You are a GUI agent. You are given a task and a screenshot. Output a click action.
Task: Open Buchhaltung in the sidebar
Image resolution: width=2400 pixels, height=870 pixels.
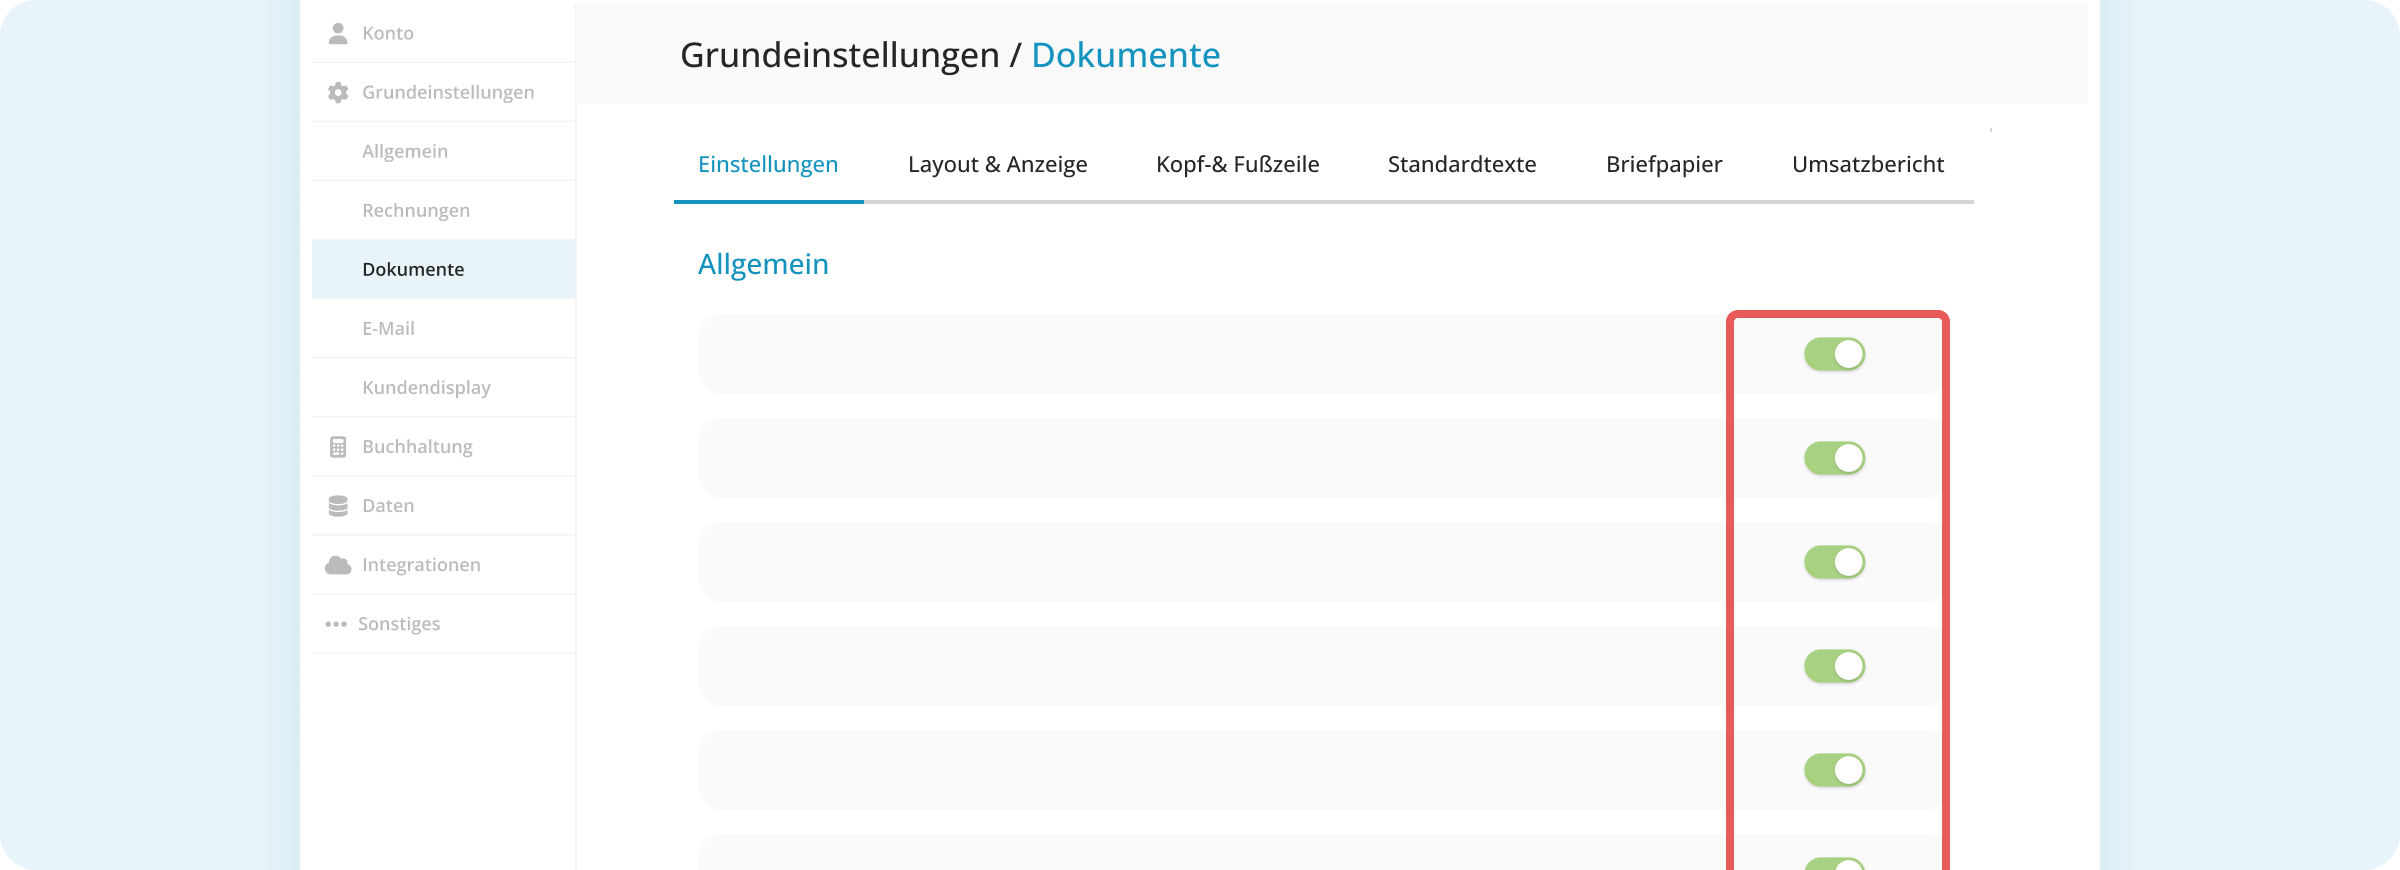point(444,446)
